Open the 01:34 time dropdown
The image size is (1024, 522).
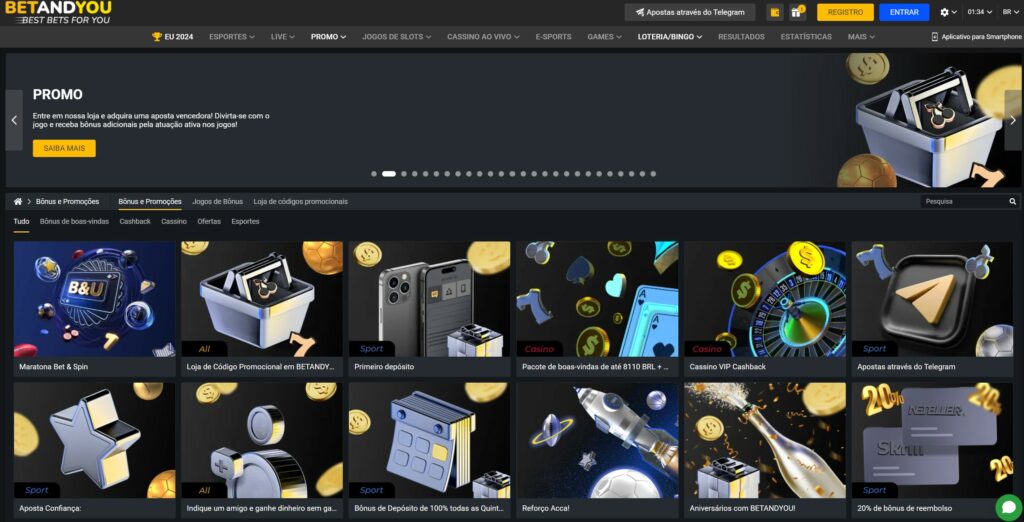[980, 12]
